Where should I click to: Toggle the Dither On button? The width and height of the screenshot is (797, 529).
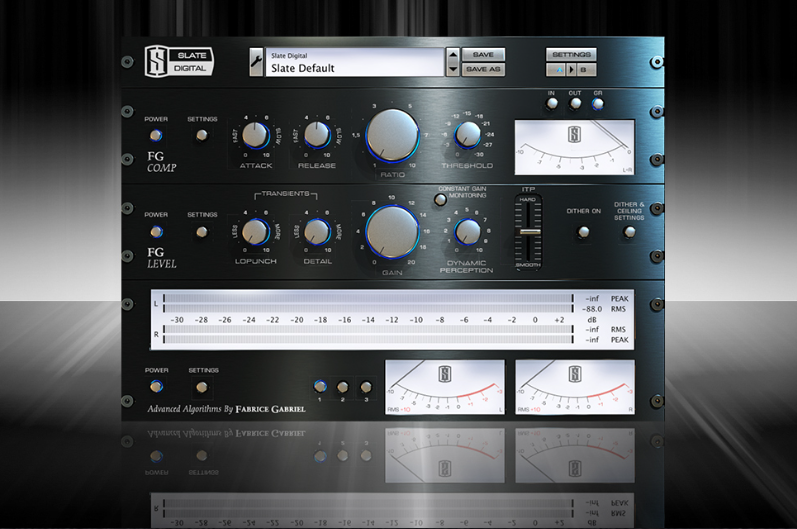pyautogui.click(x=584, y=232)
